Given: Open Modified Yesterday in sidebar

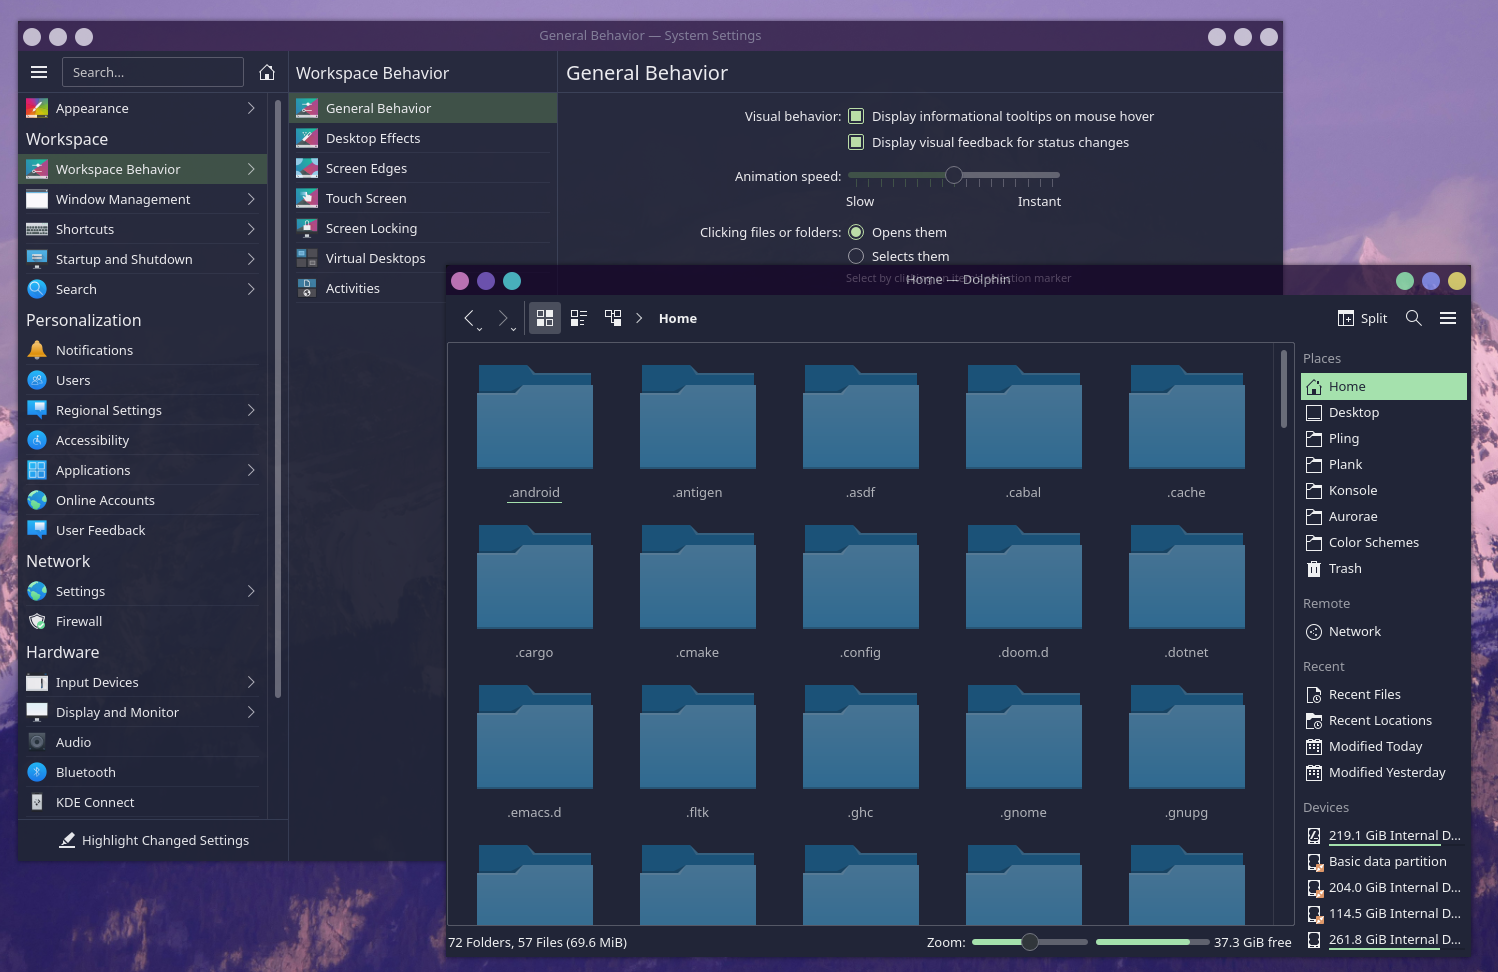Looking at the screenshot, I should click(1384, 772).
